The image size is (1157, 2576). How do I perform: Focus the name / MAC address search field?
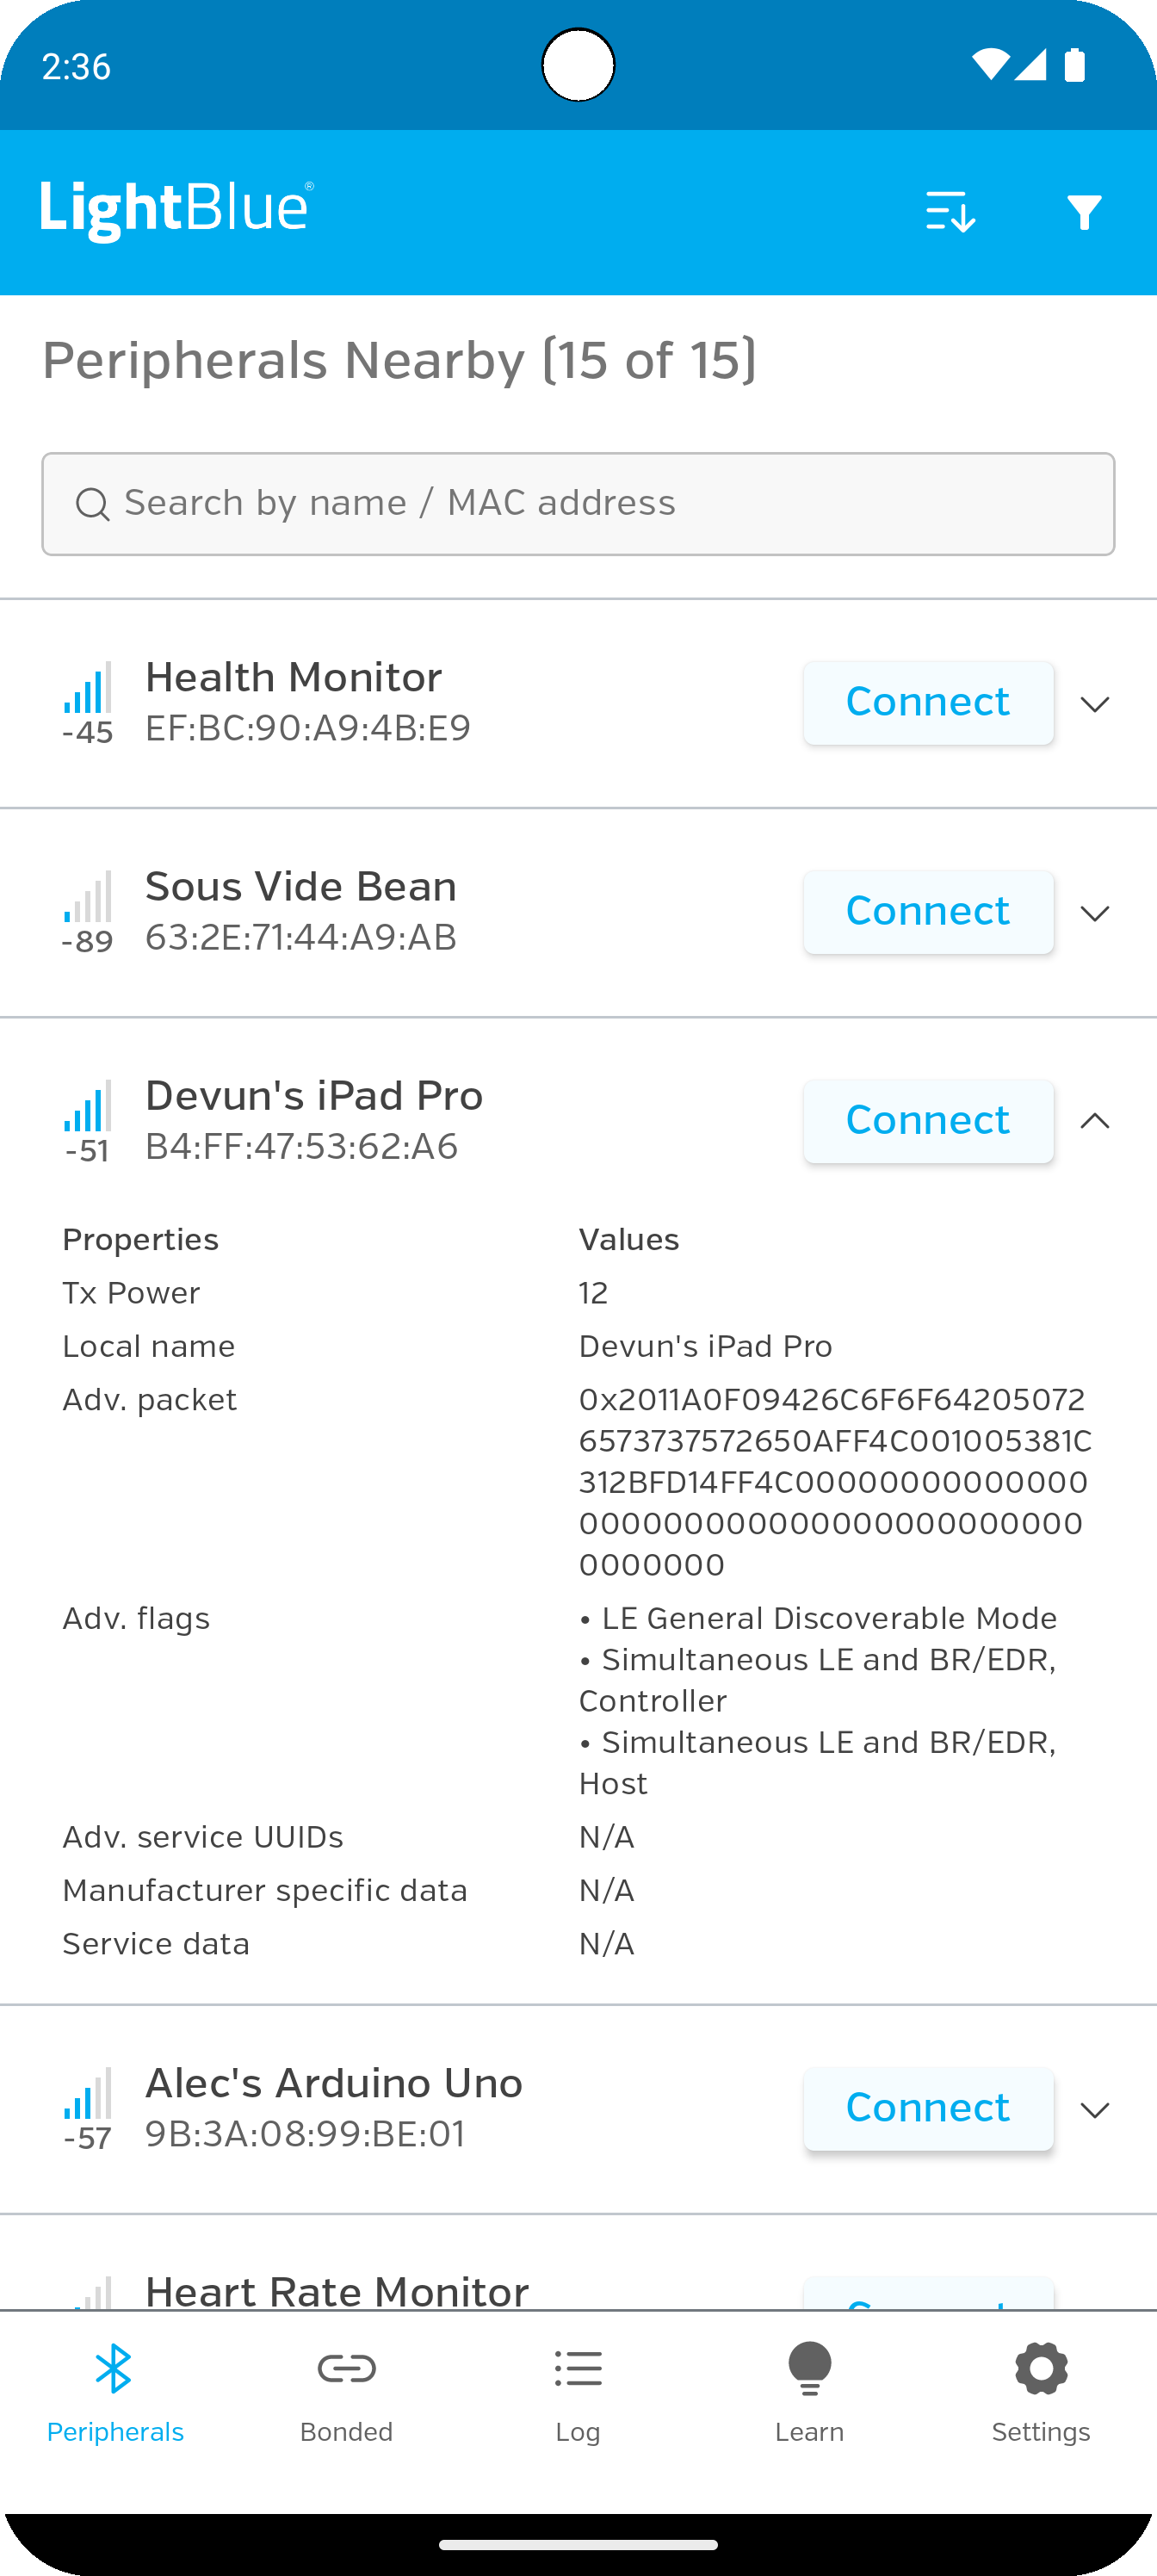(578, 504)
